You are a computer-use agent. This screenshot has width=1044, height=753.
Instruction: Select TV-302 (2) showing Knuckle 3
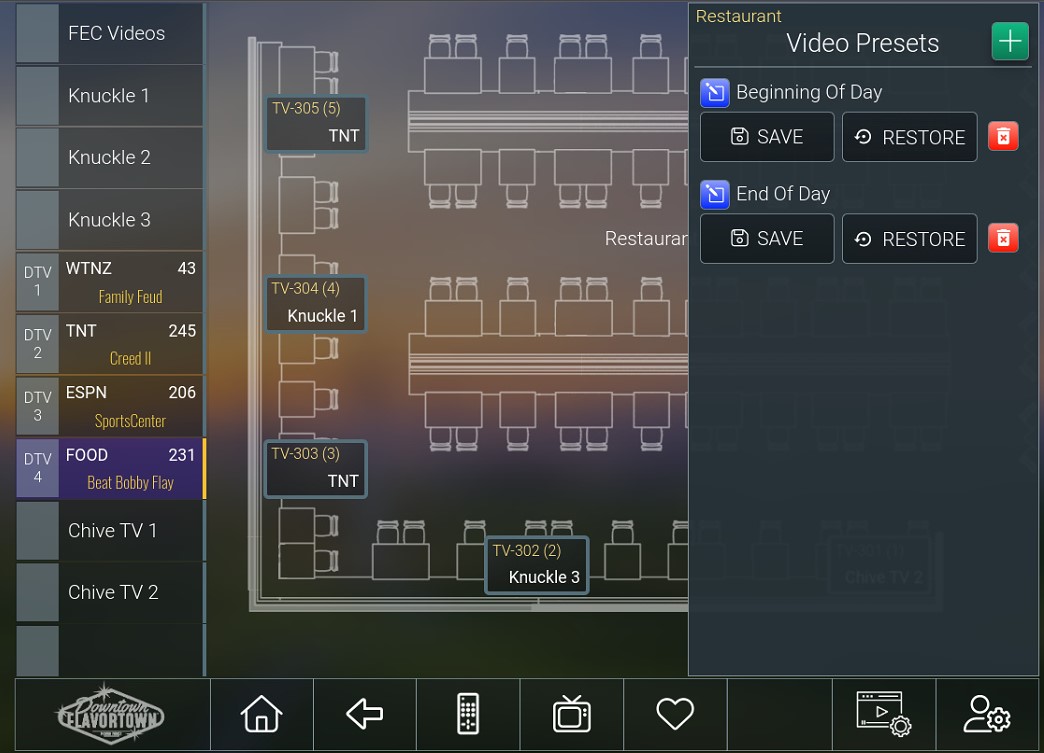pyautogui.click(x=537, y=565)
